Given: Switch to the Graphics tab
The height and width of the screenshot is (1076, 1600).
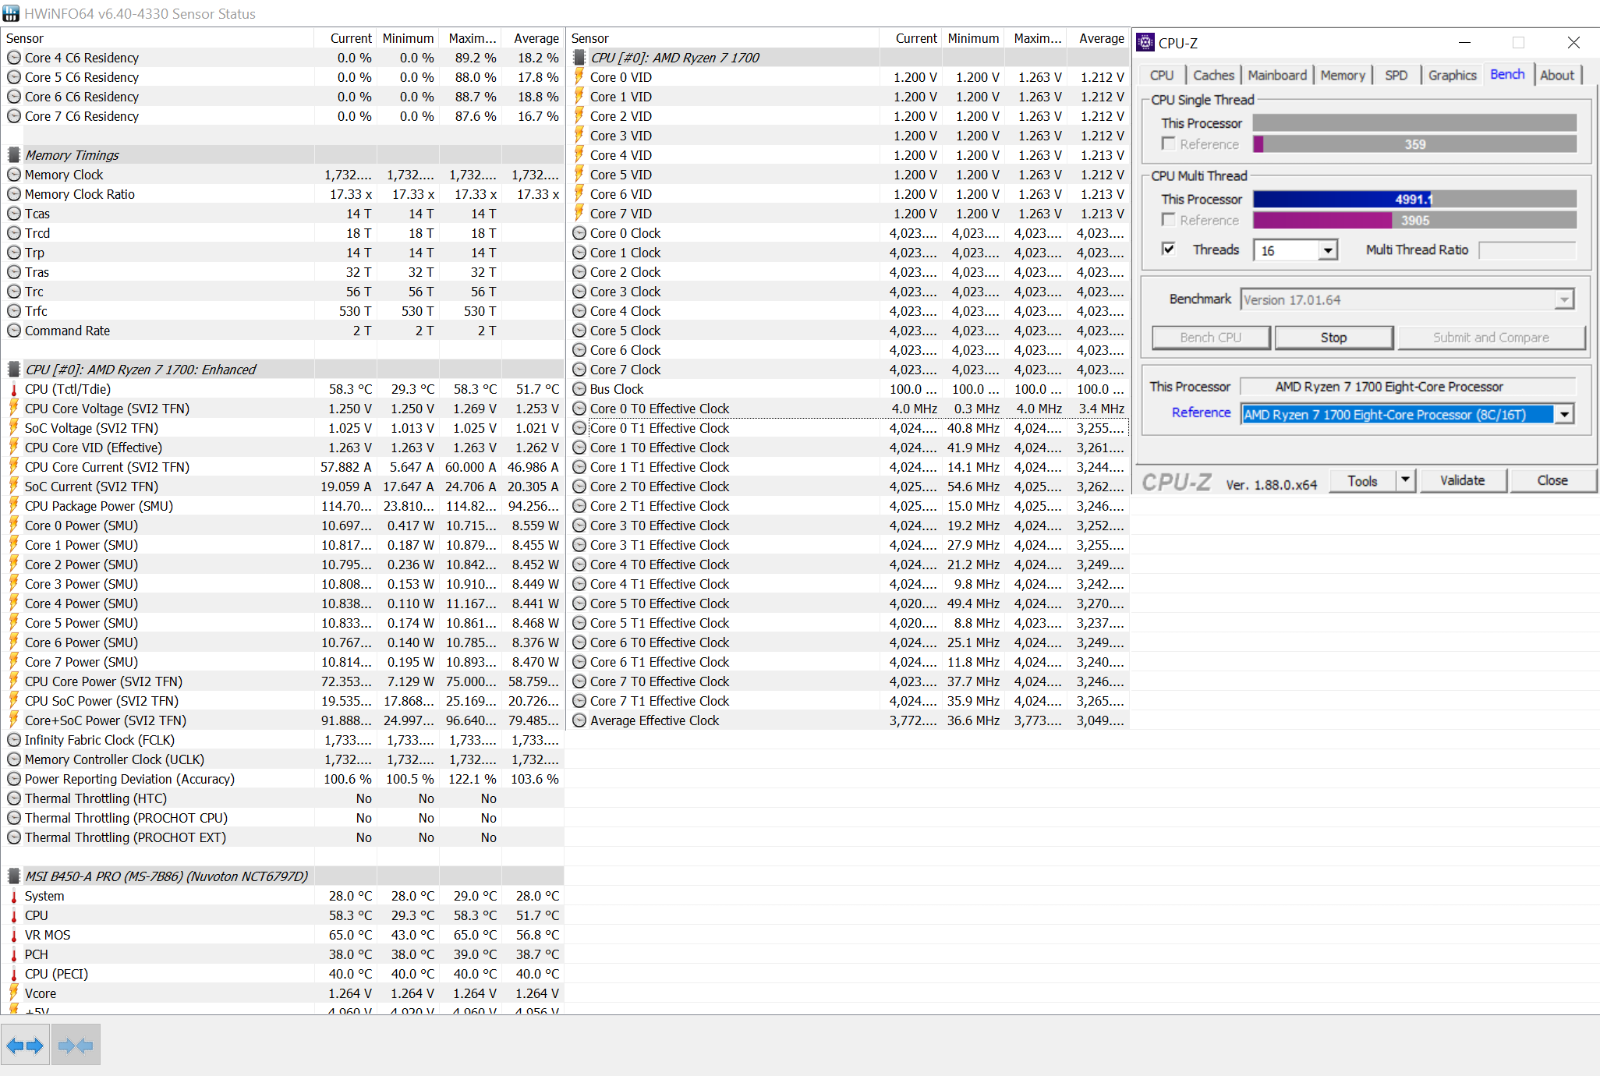Looking at the screenshot, I should (x=1452, y=75).
